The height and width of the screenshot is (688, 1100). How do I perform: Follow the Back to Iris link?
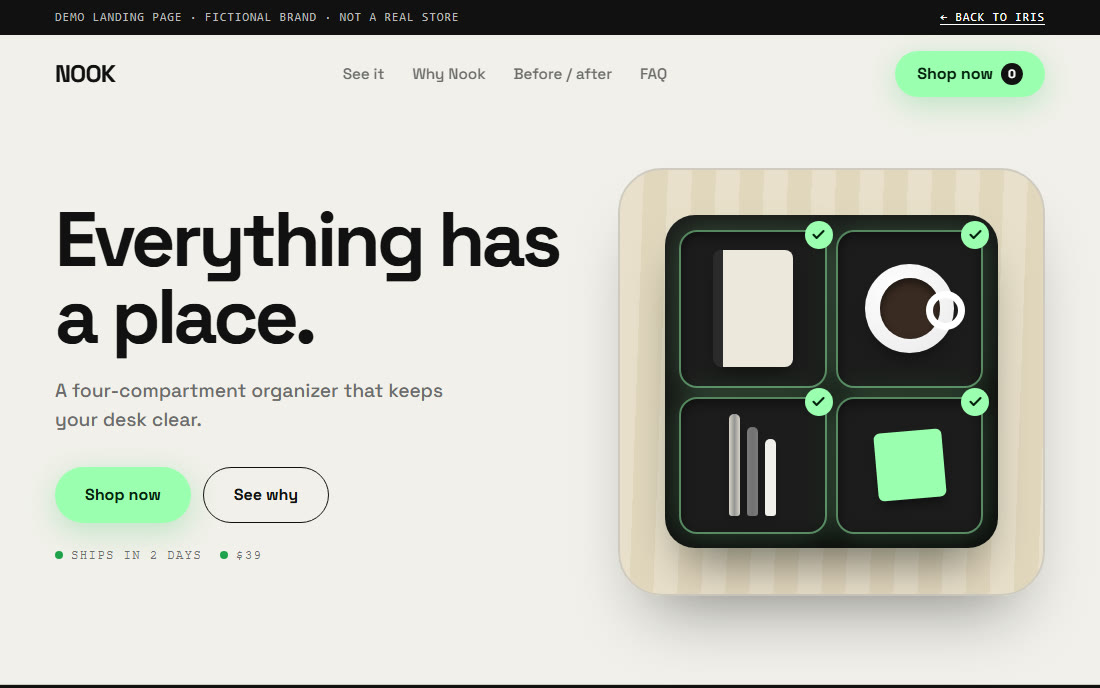click(x=992, y=17)
